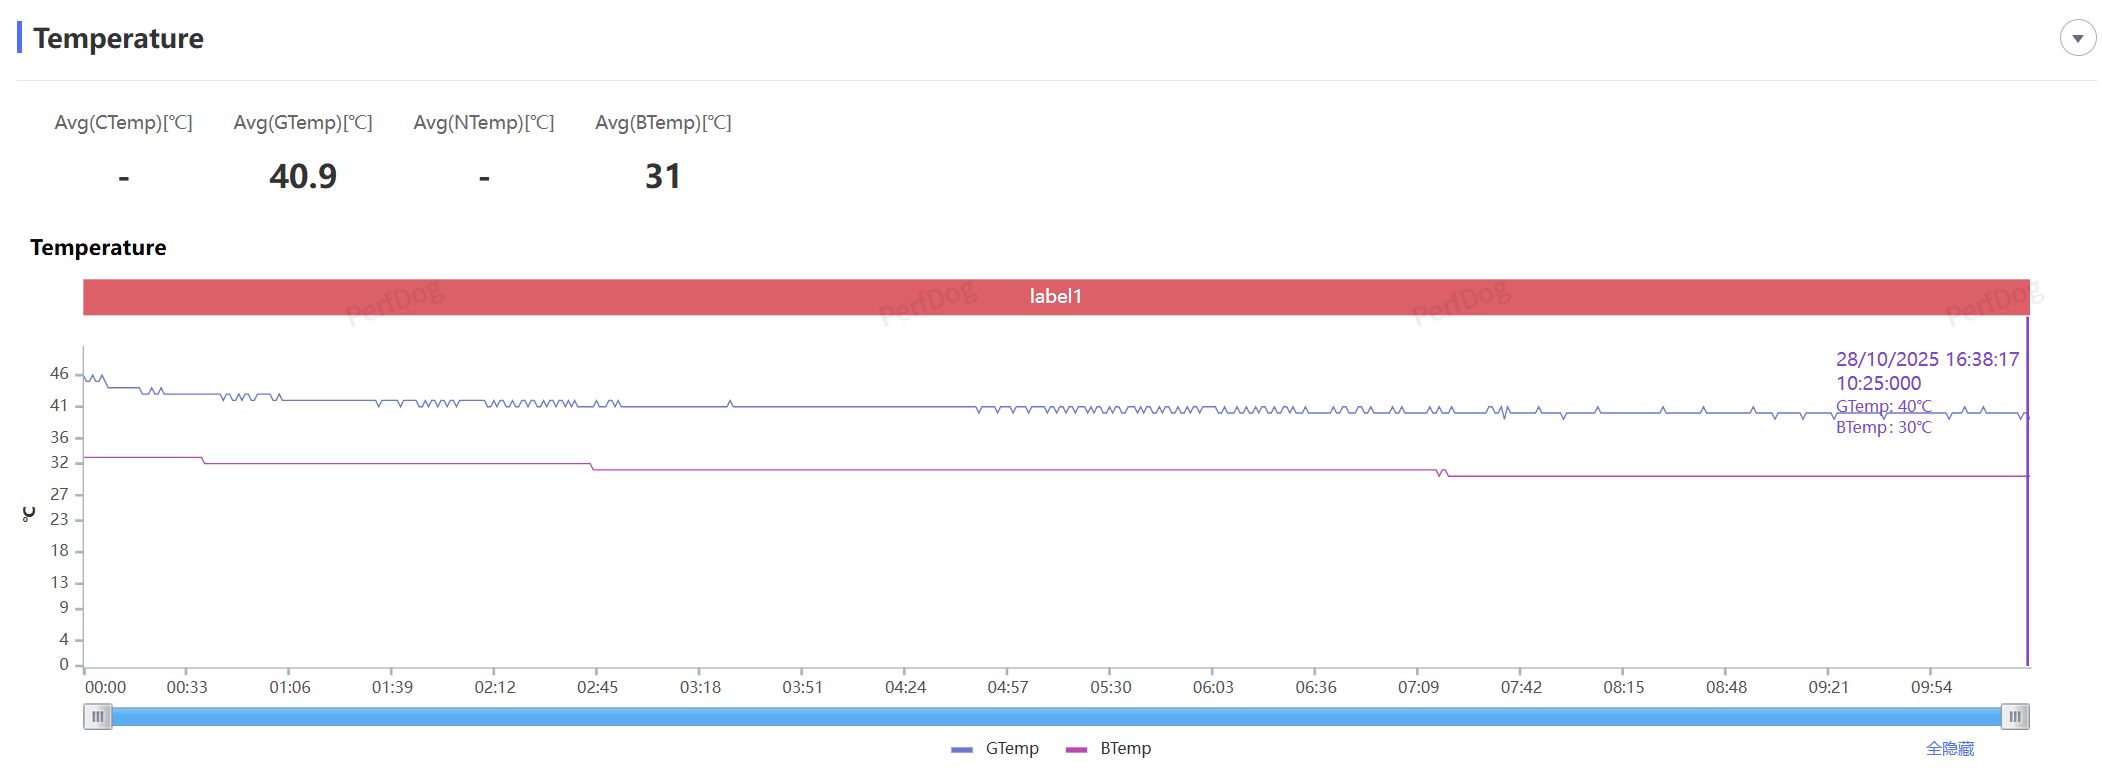Click the 00:00 time axis label

tap(105, 687)
